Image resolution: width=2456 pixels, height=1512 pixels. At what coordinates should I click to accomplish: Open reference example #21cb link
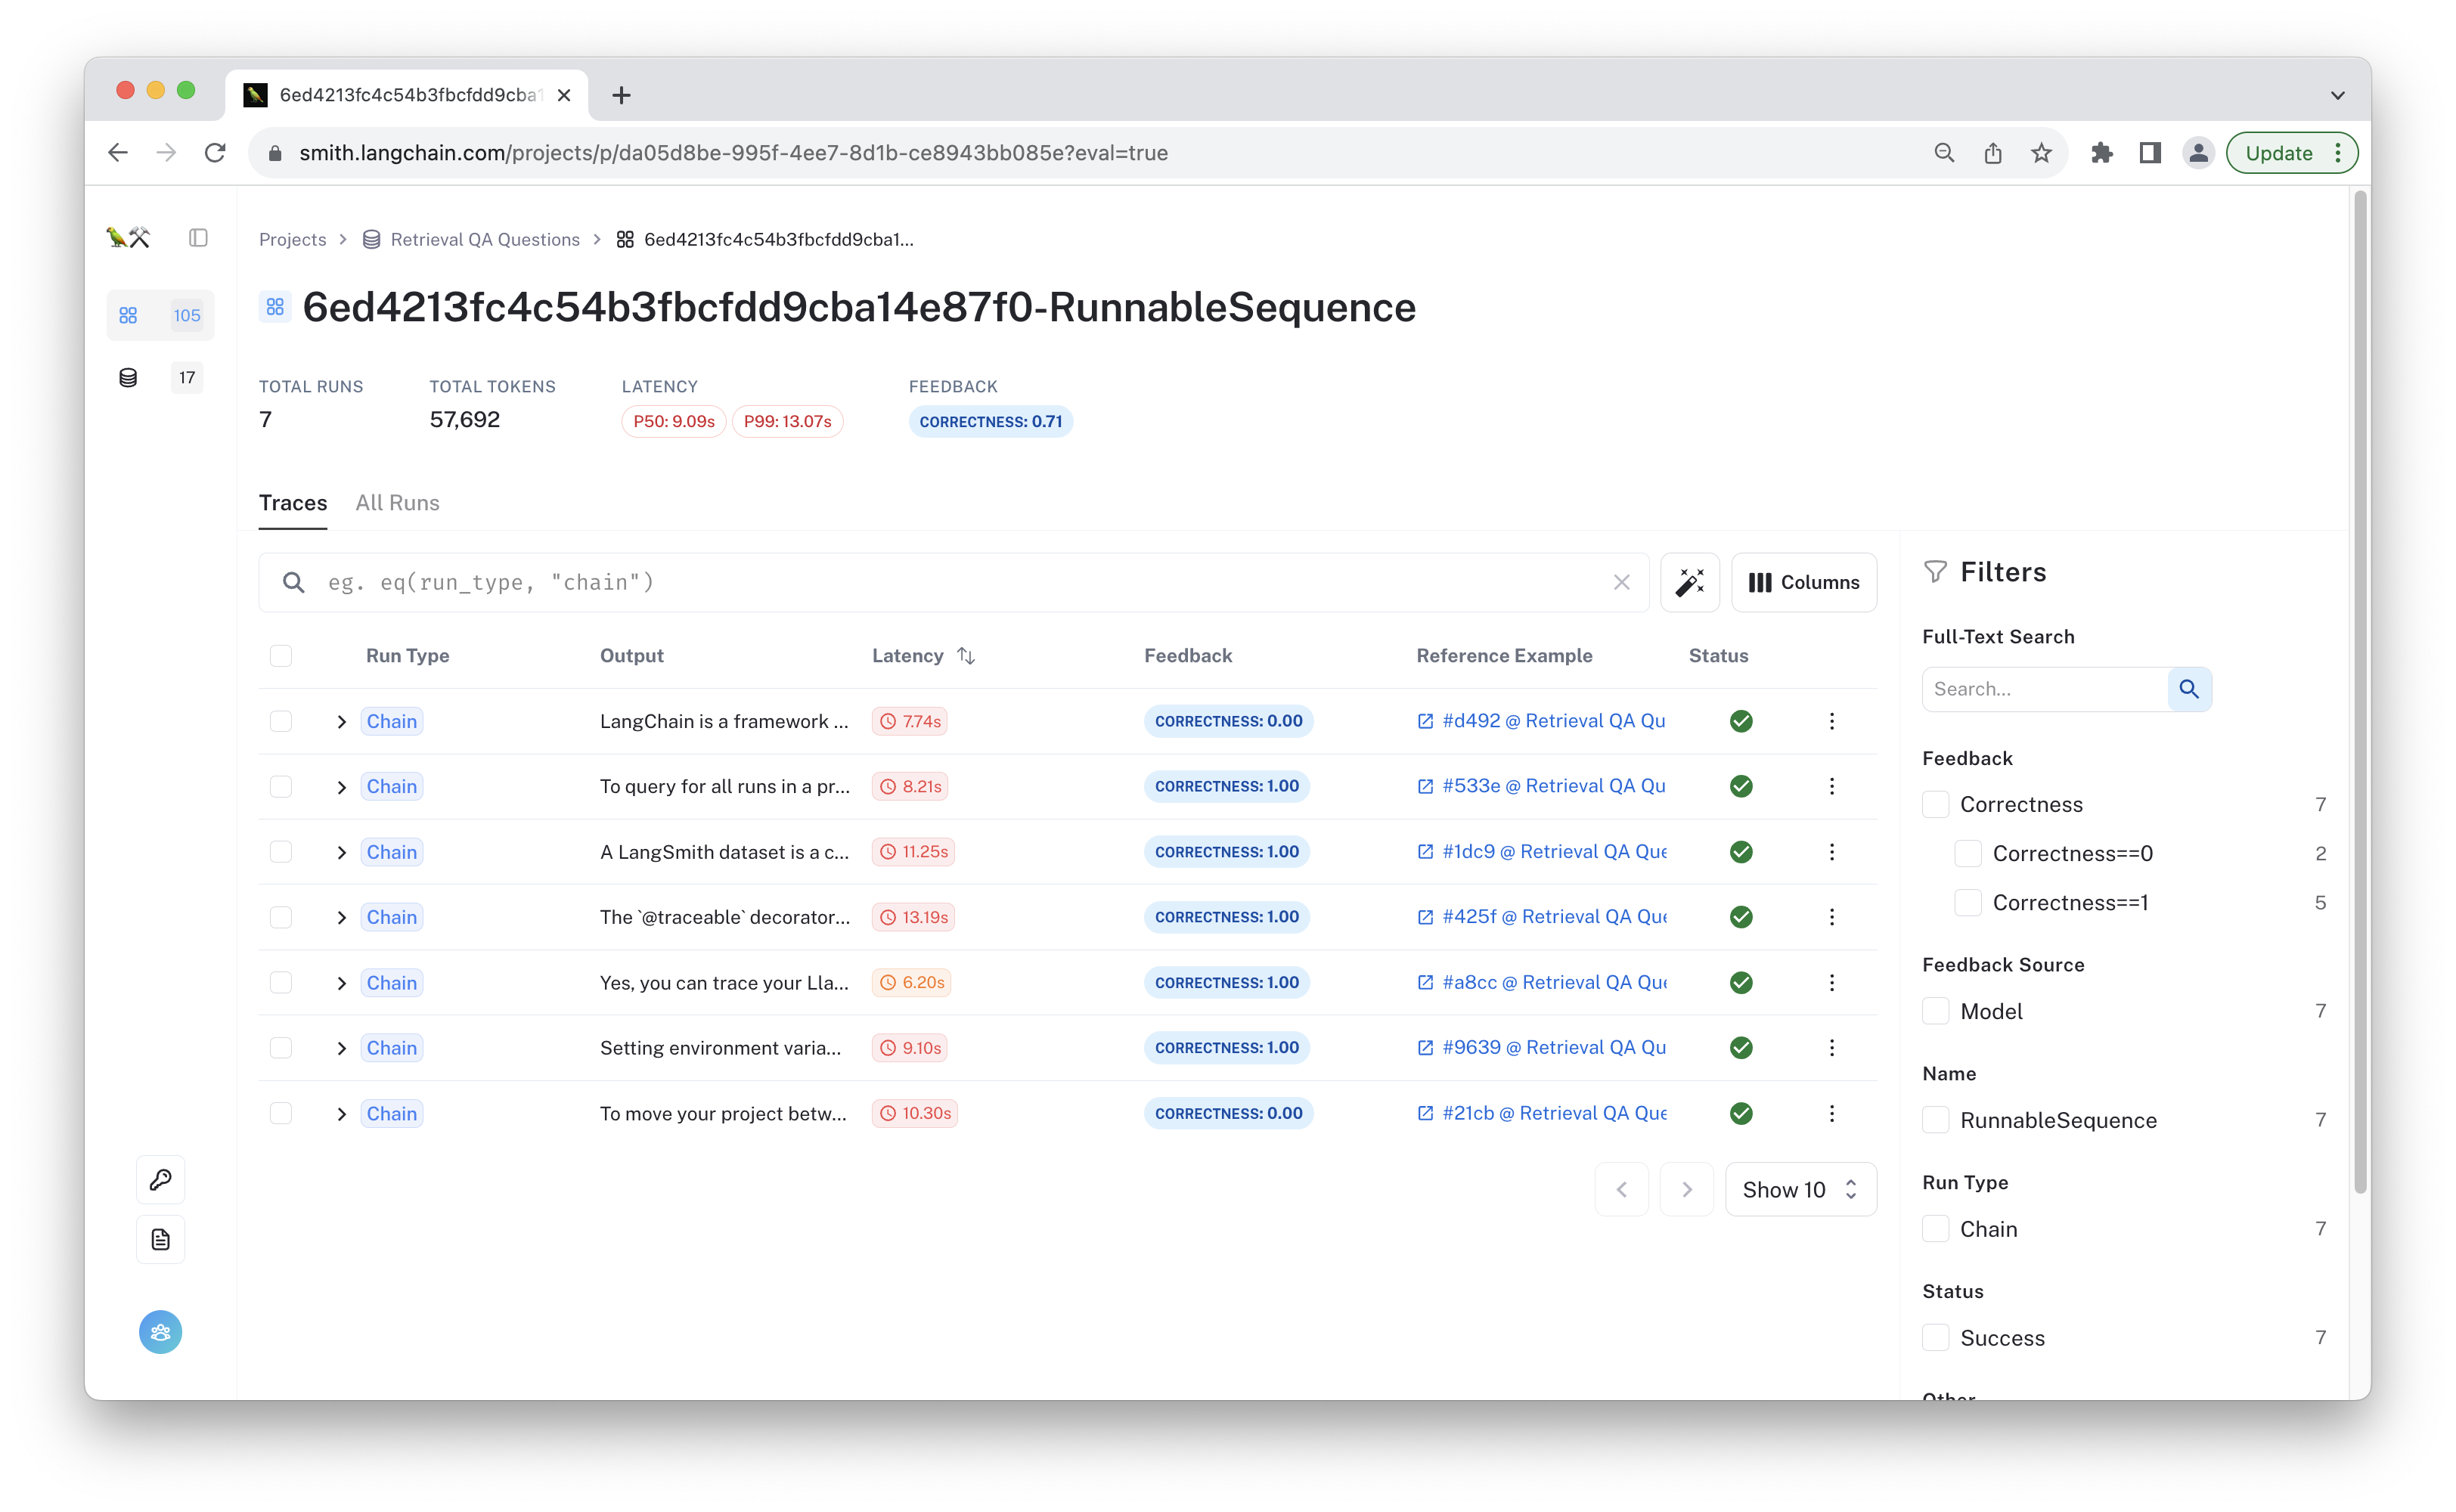click(1541, 1113)
